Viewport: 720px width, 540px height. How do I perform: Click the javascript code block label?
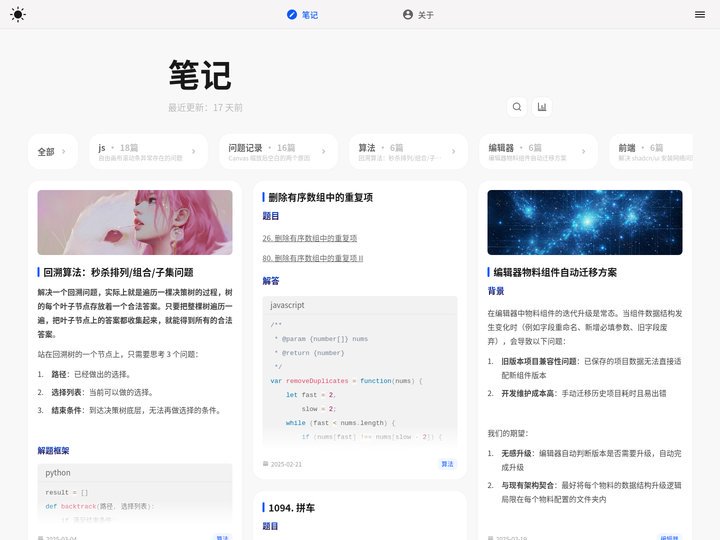point(287,305)
